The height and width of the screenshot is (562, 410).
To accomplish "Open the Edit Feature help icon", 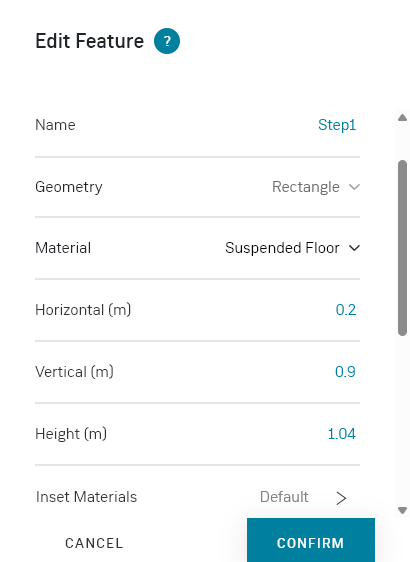I will click(x=167, y=41).
